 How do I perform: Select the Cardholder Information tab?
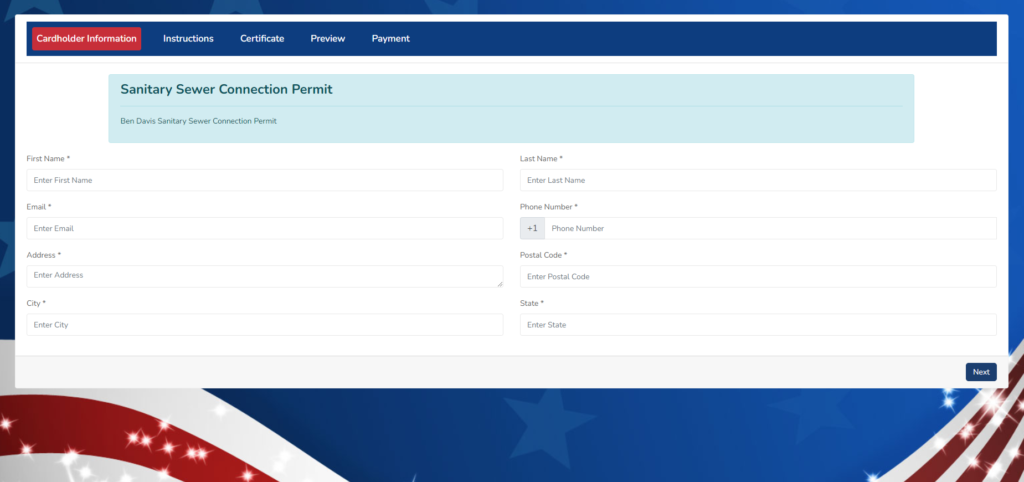coord(86,39)
